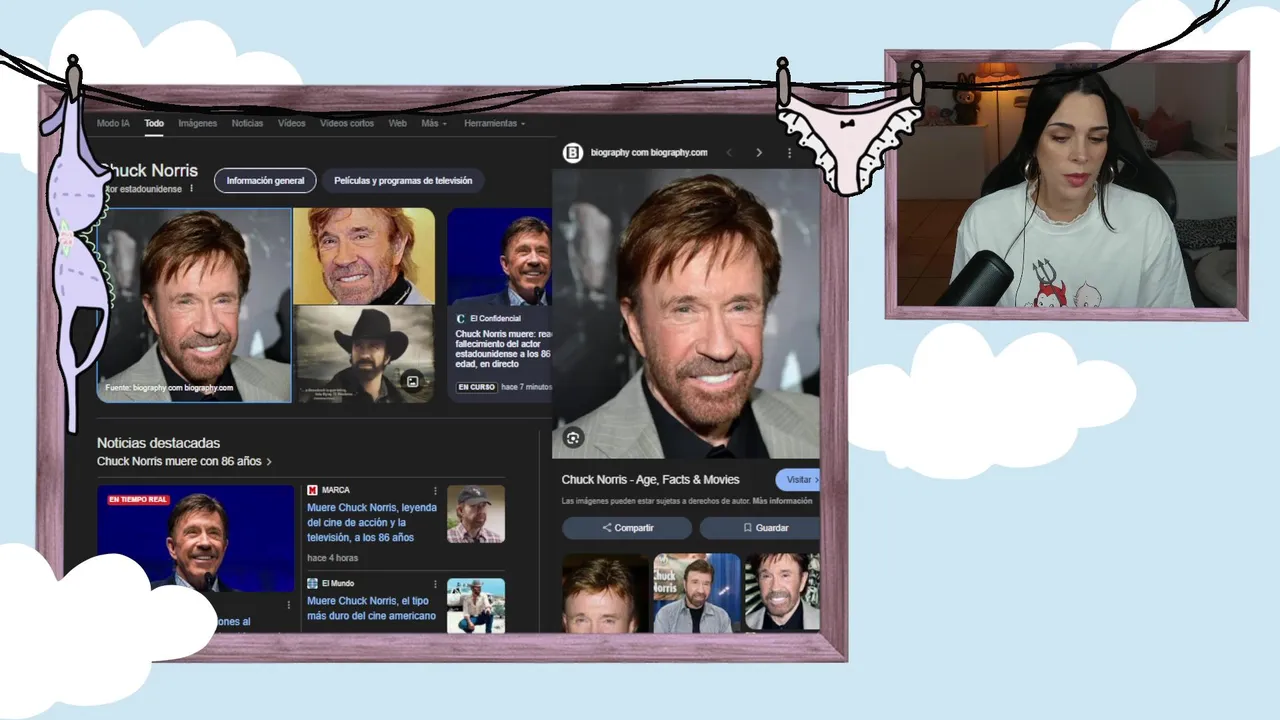This screenshot has width=1280, height=720.
Task: Click the Guardar button
Action: (760, 528)
